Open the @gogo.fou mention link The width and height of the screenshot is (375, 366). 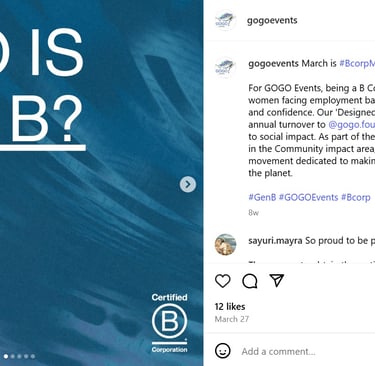352,125
